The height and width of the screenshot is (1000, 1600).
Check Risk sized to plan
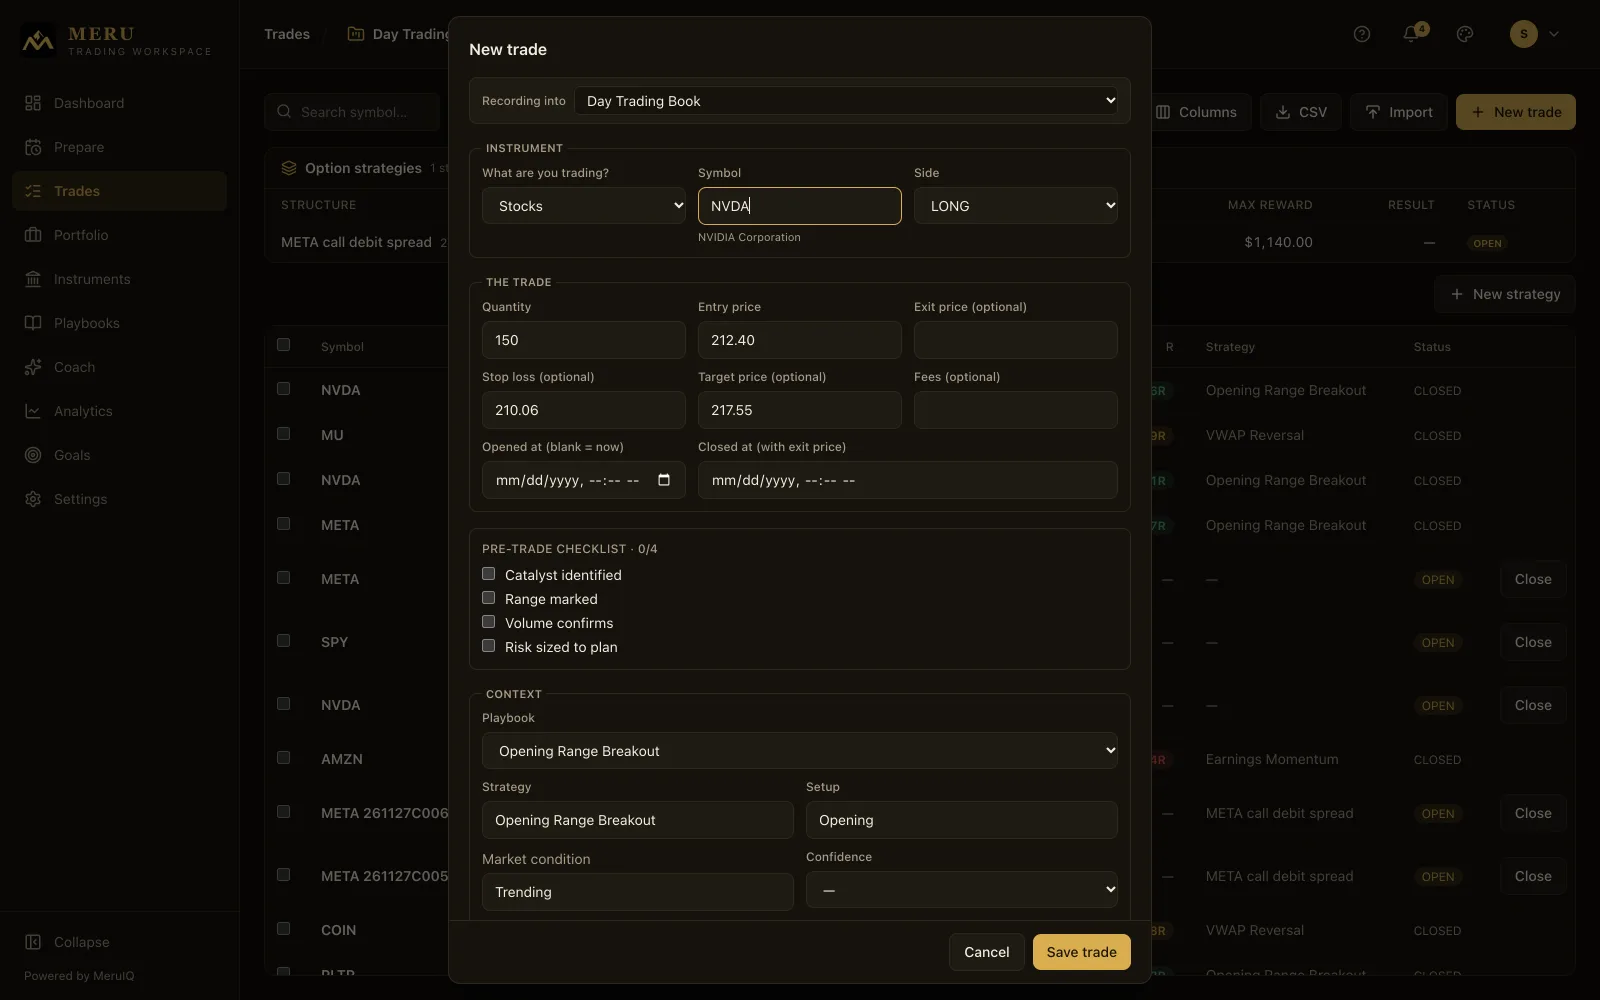[x=488, y=646]
